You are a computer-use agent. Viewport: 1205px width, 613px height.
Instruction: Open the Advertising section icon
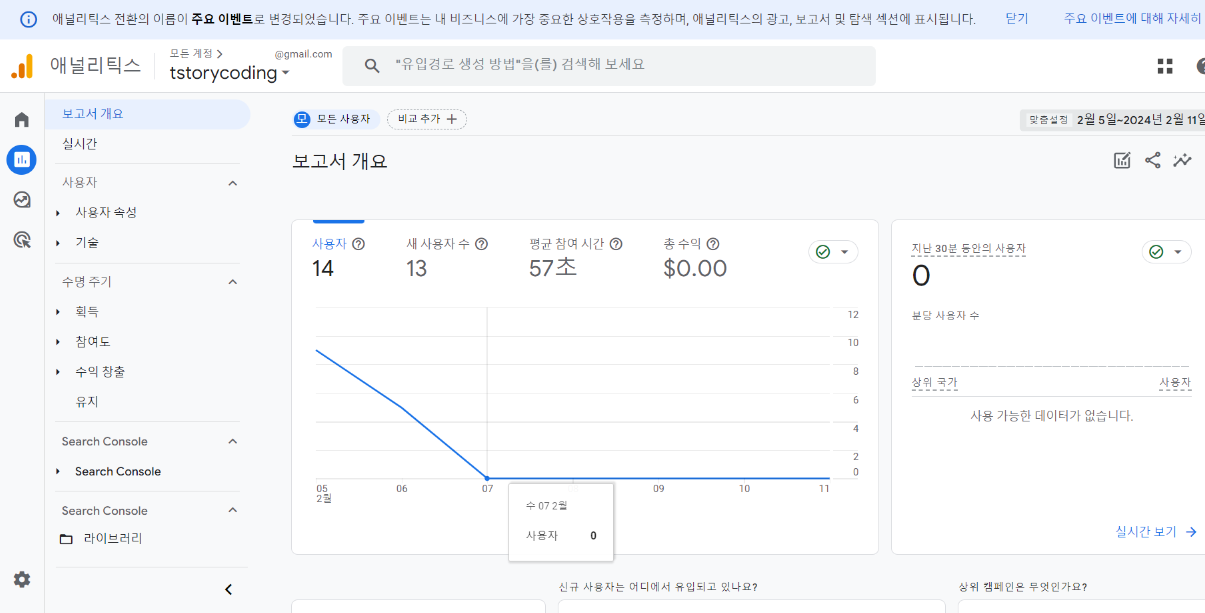pos(21,241)
